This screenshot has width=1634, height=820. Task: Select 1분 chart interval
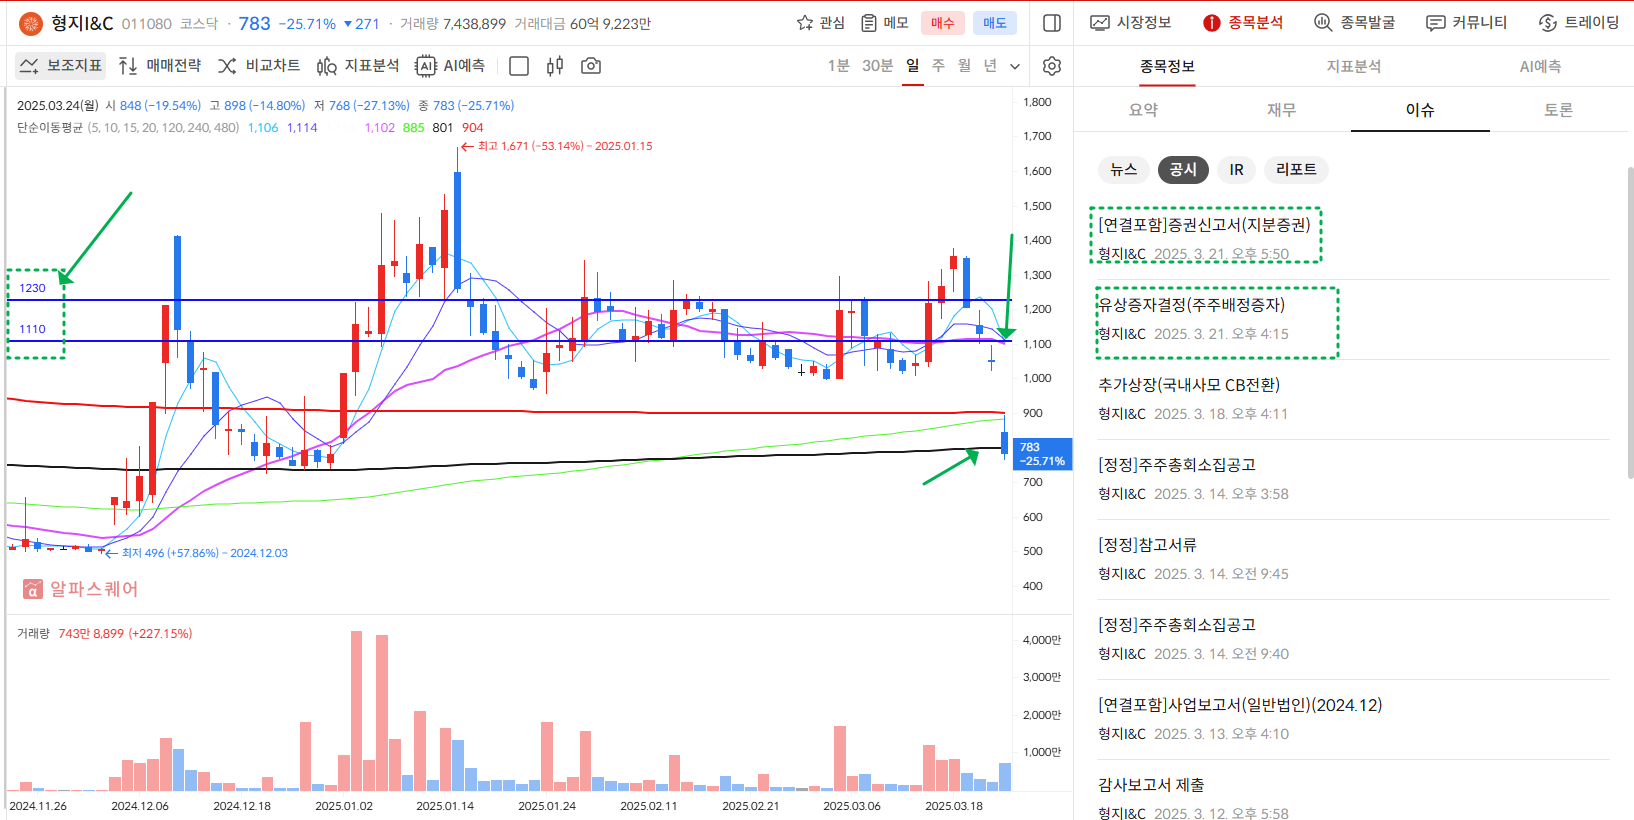(x=838, y=66)
